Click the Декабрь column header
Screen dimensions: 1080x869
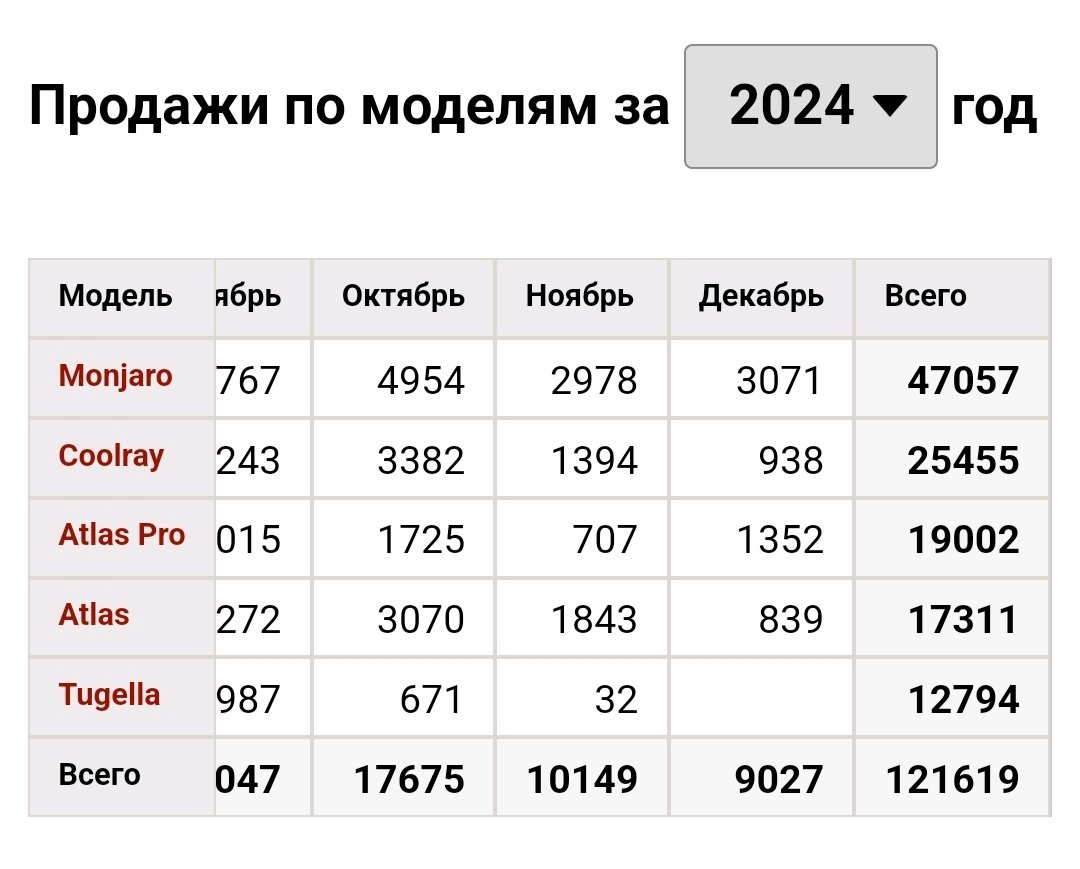pos(761,296)
